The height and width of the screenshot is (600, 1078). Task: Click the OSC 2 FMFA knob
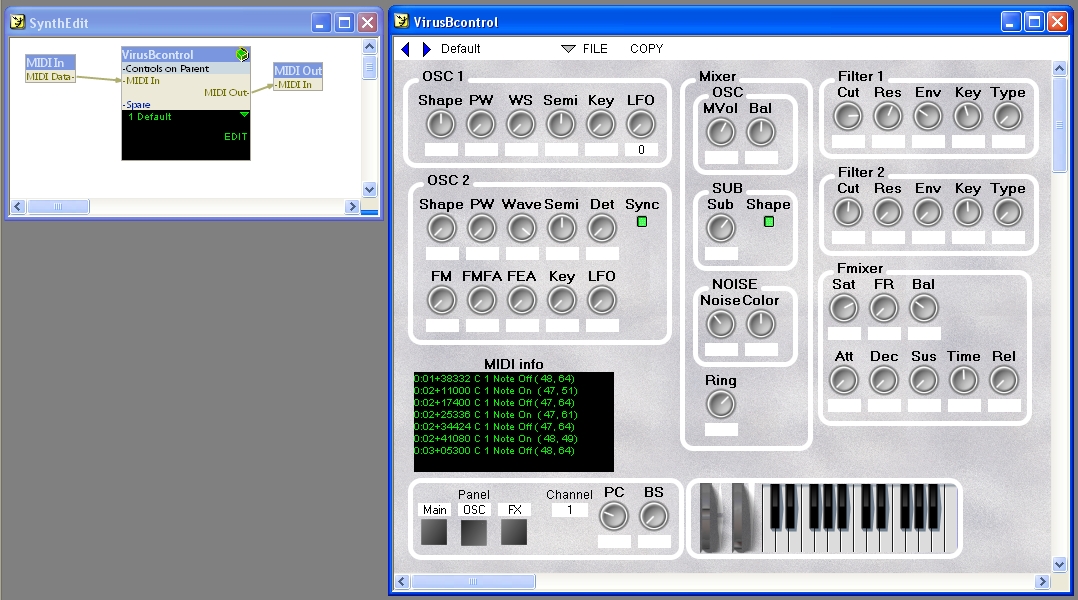tap(481, 300)
